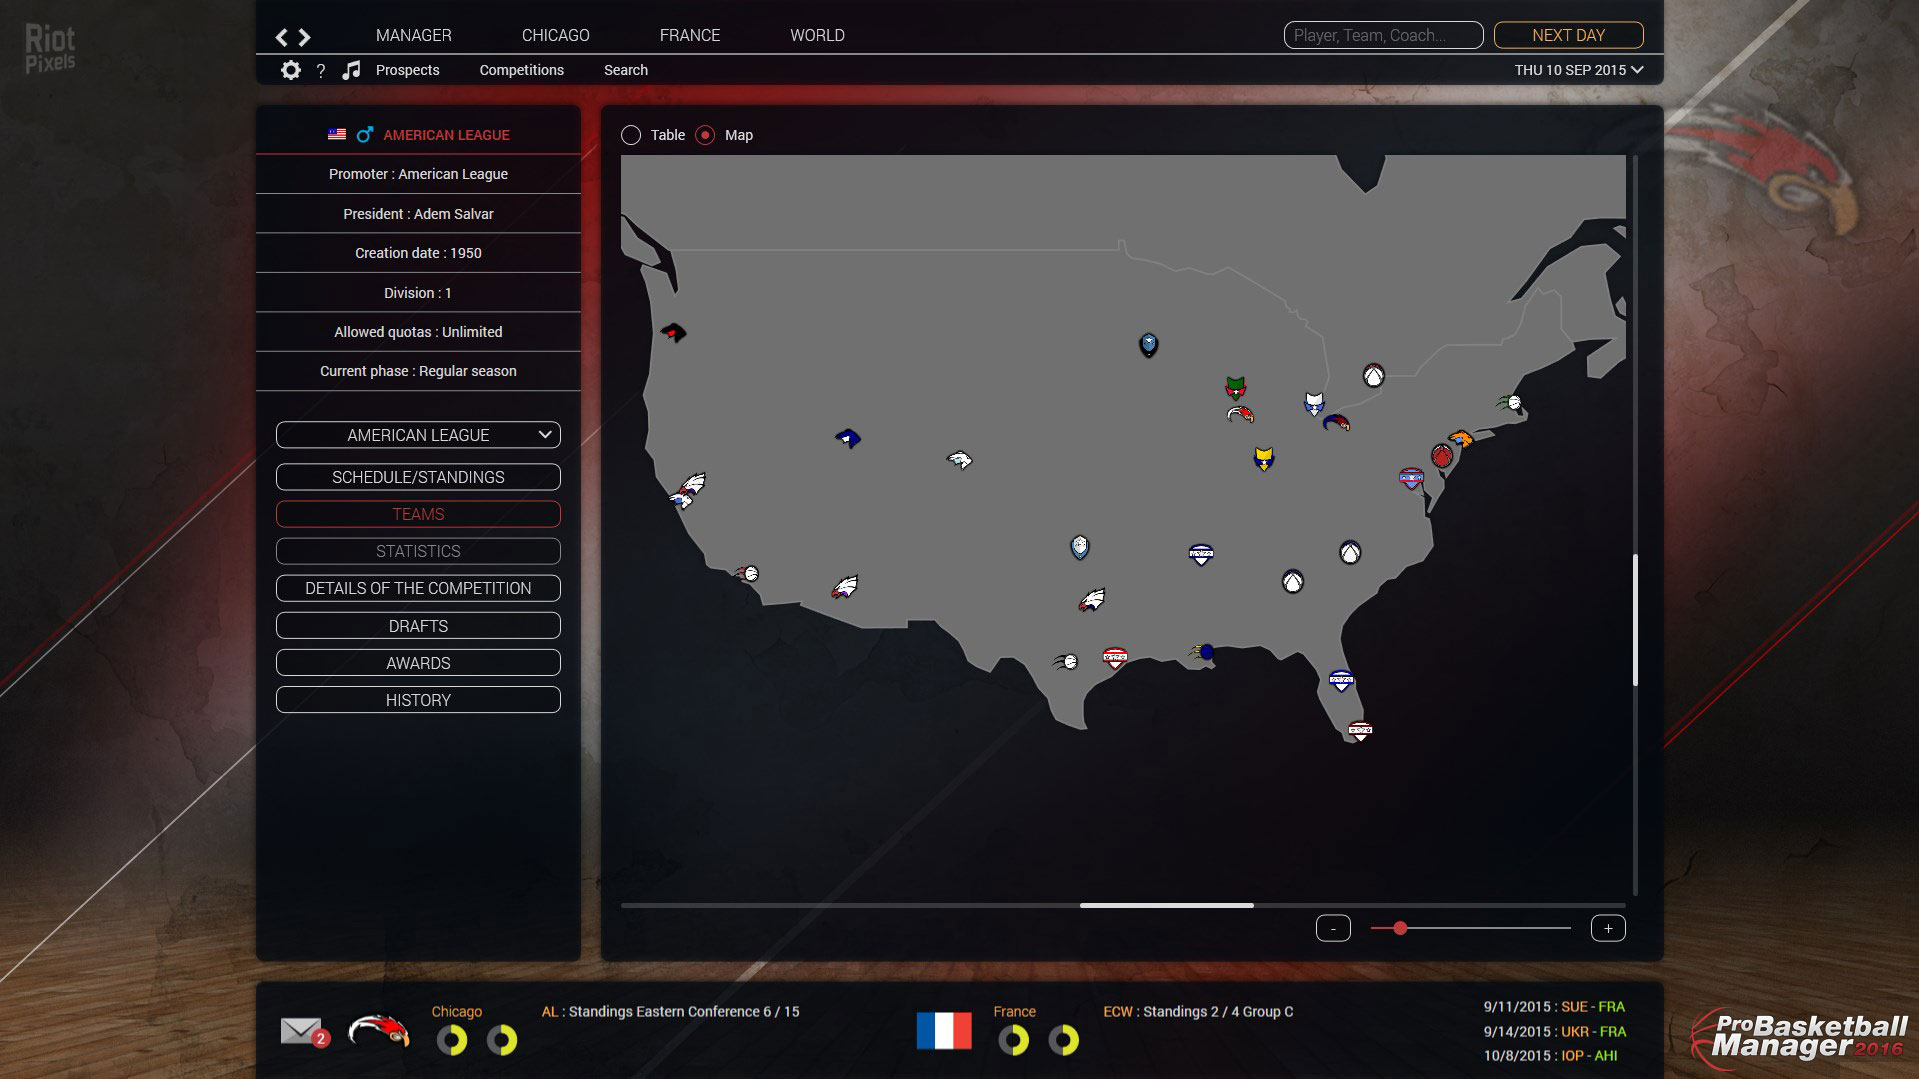Click the back navigation arrow
Image resolution: width=1919 pixels, height=1079 pixels.
coord(282,37)
